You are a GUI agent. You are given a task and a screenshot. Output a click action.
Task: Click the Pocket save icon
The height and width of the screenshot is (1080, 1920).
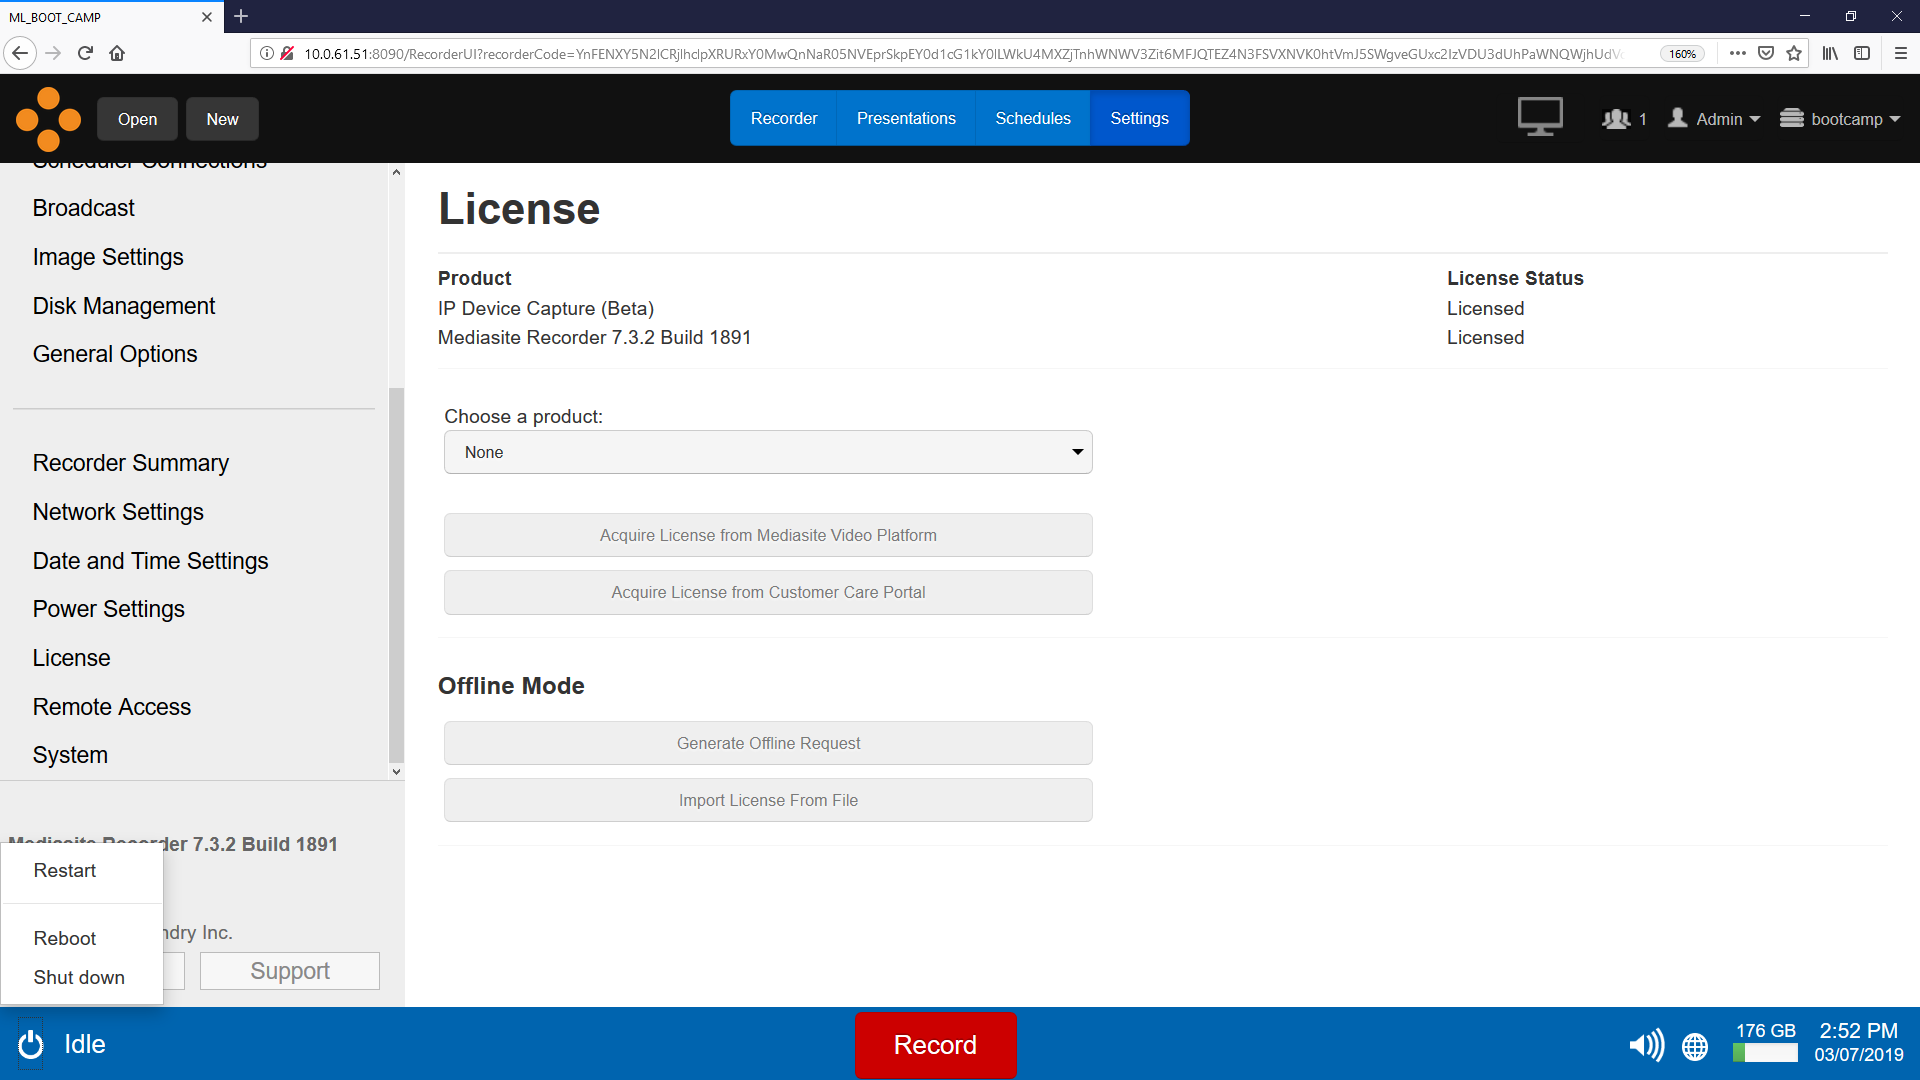pos(1766,53)
